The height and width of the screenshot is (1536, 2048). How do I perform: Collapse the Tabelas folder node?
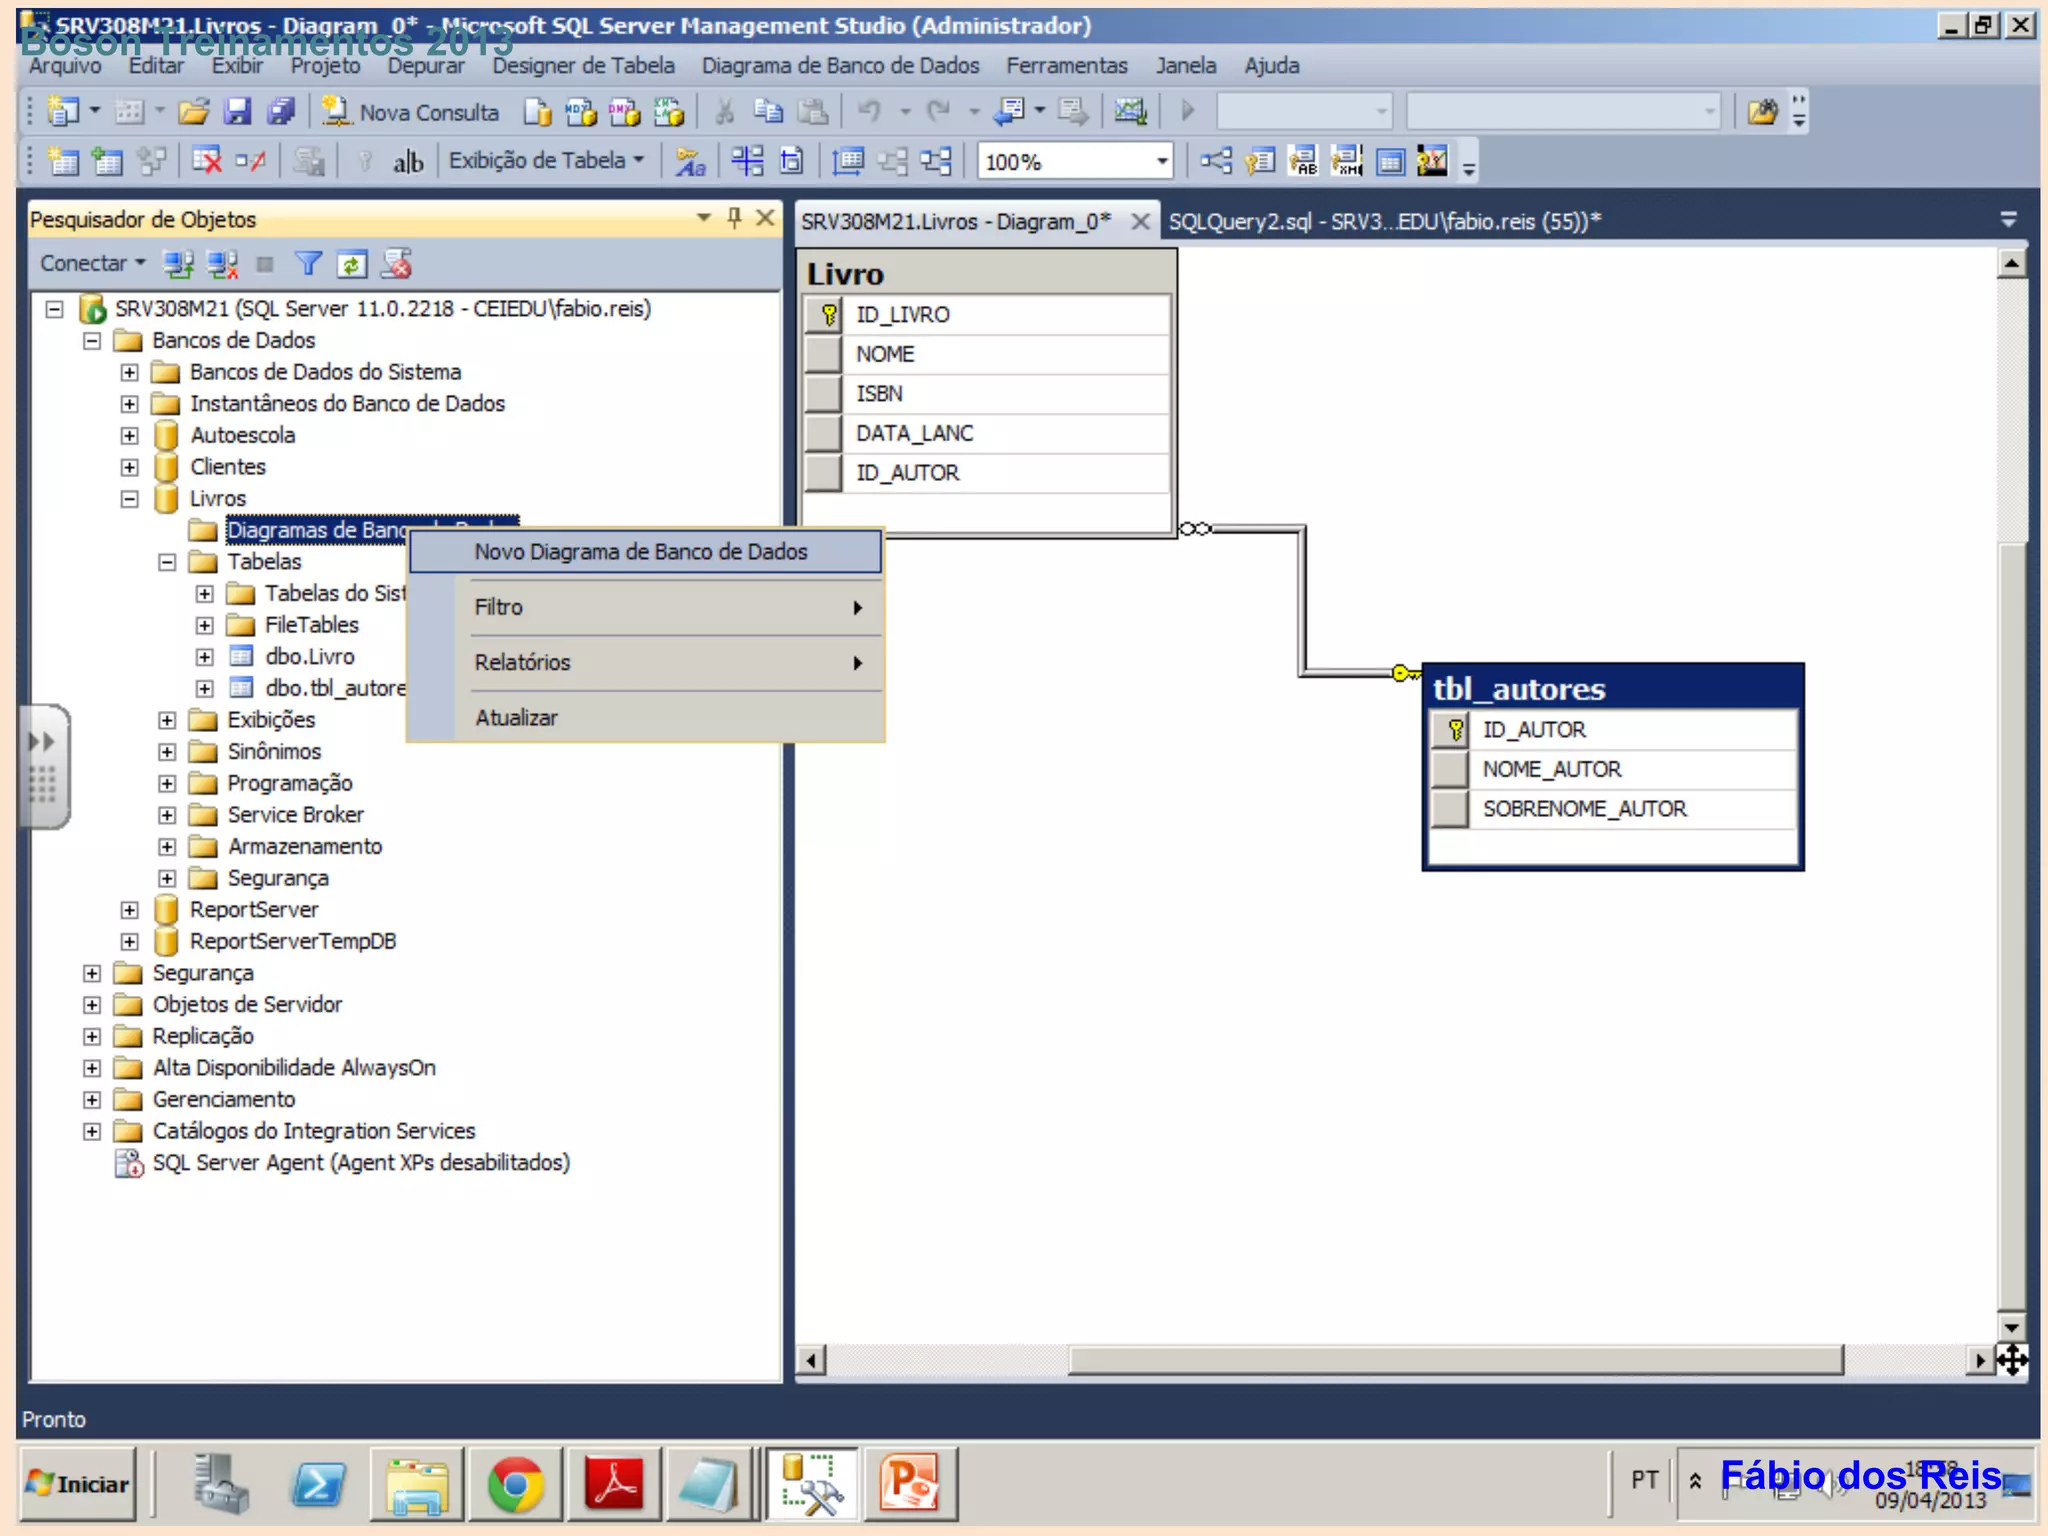167,562
